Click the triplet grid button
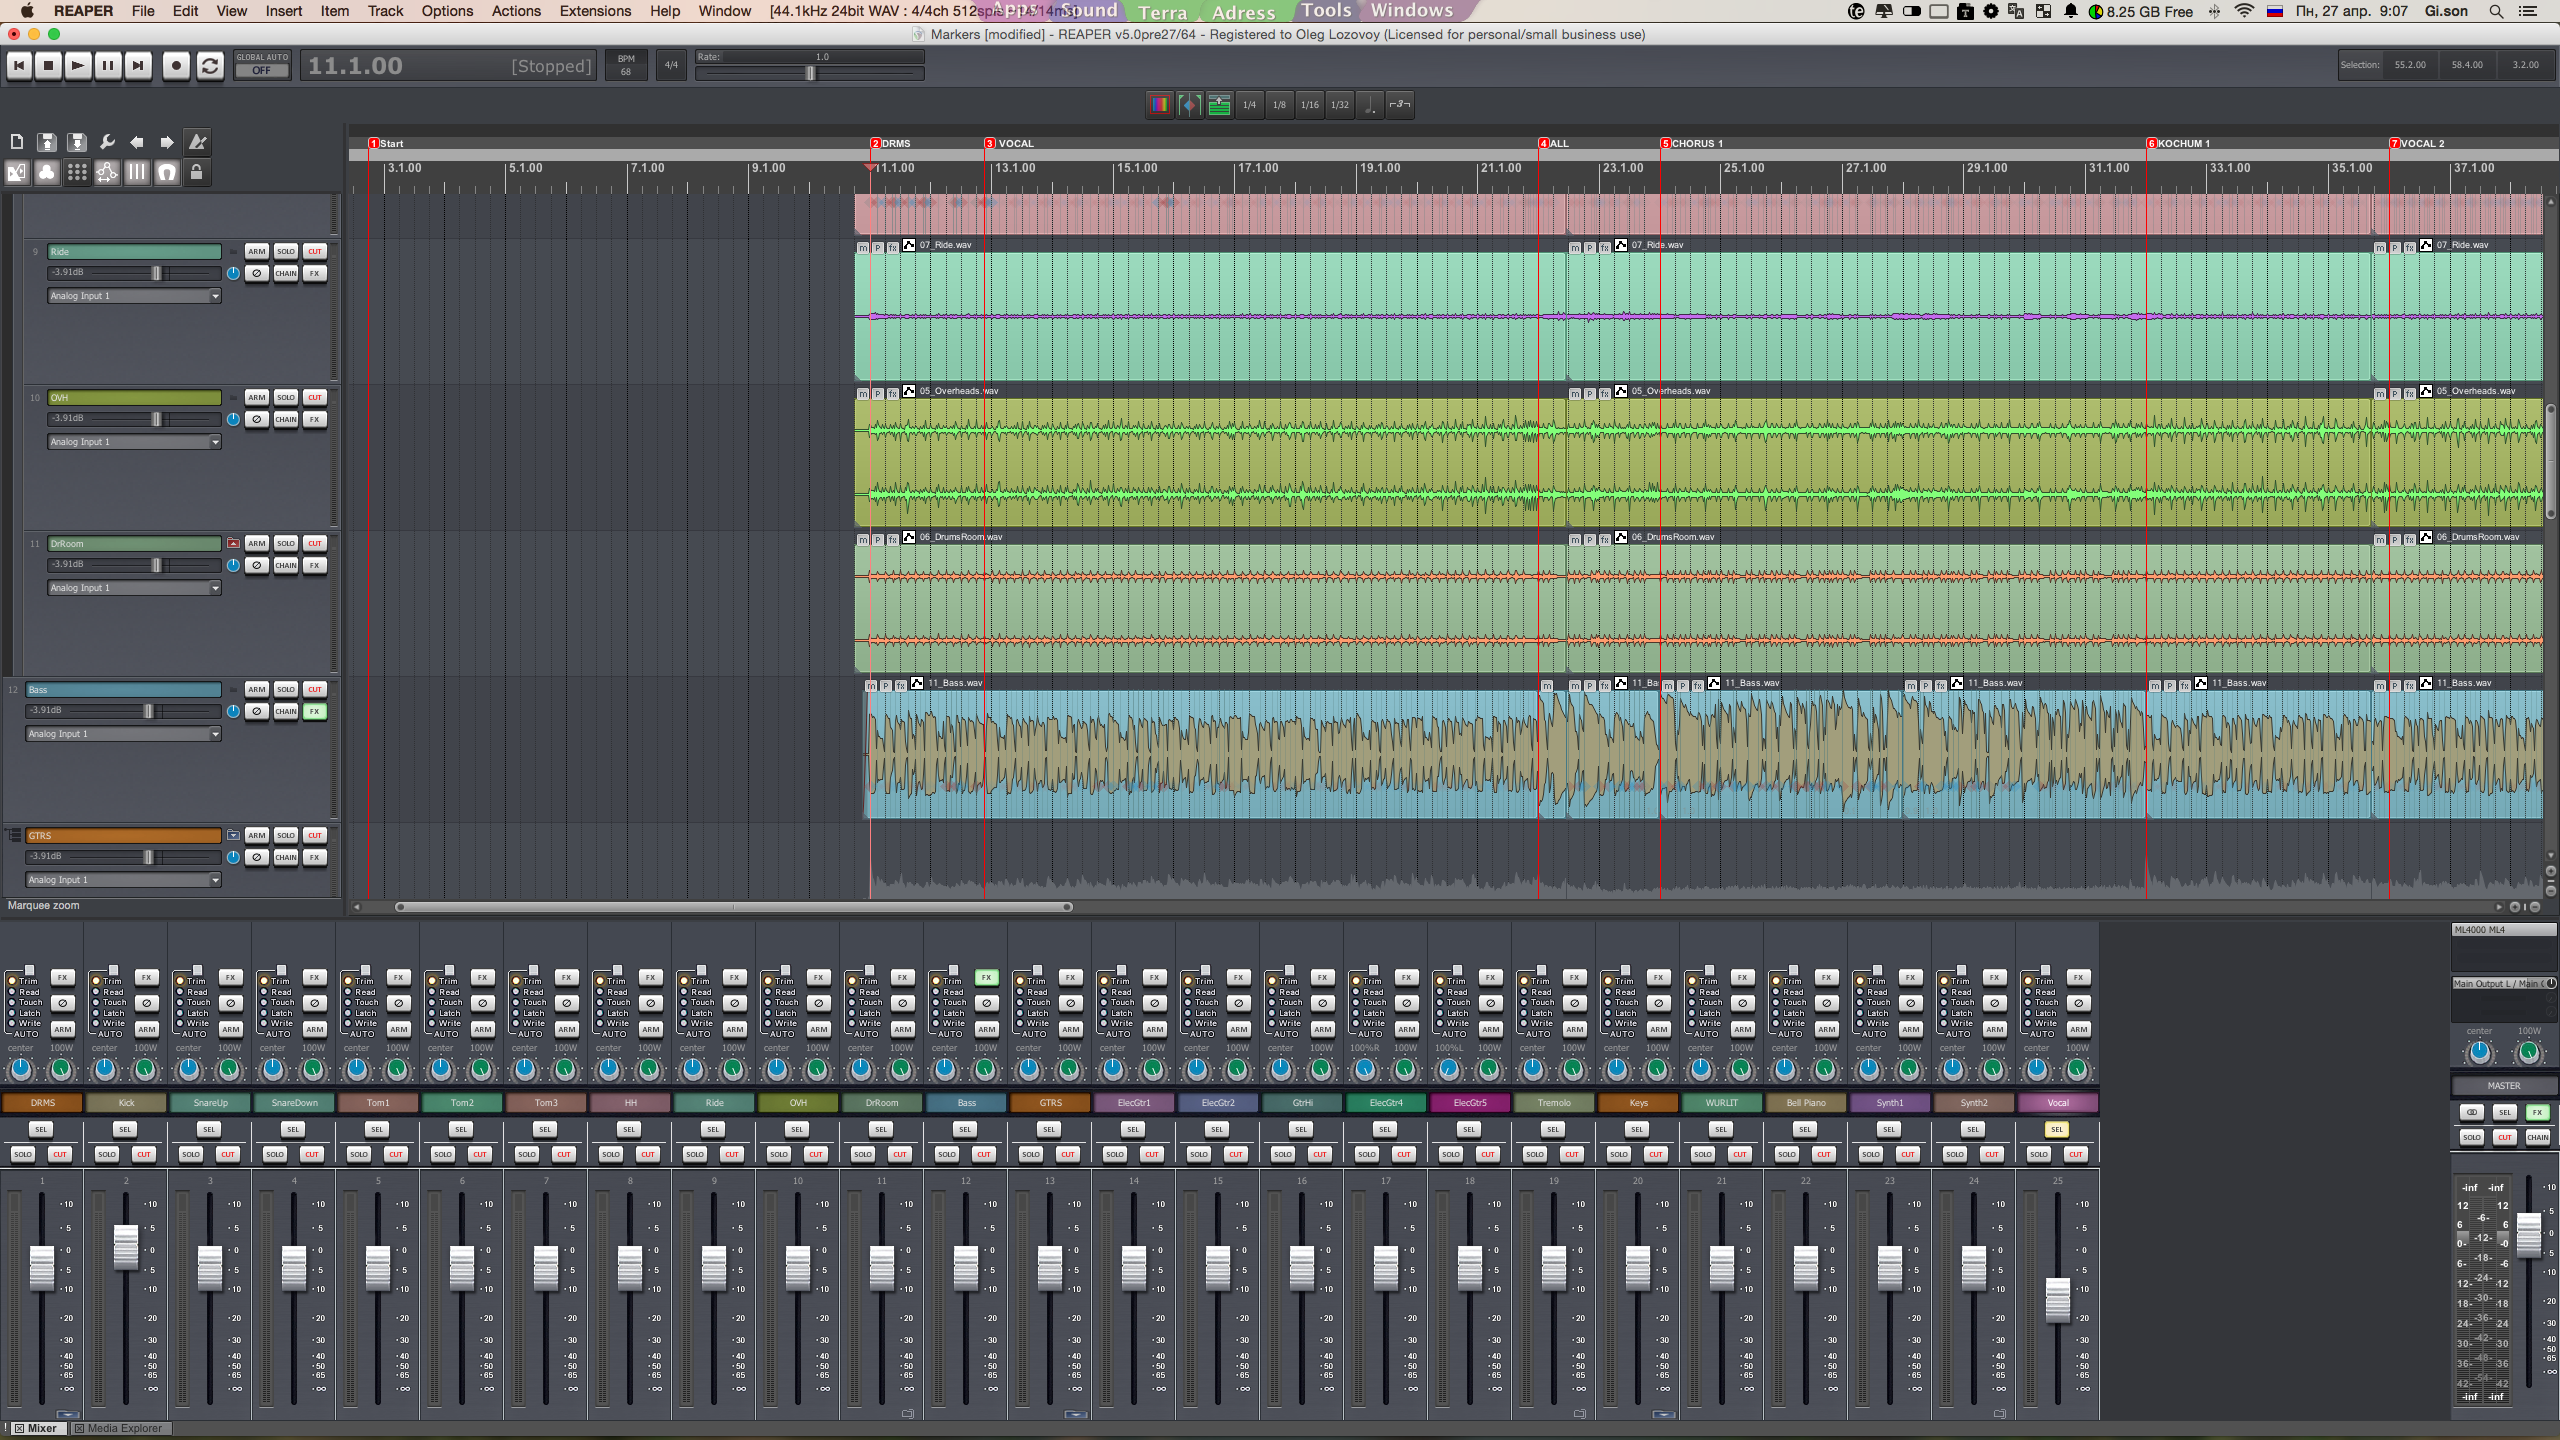This screenshot has height=1440, width=2560. pyautogui.click(x=1400, y=104)
